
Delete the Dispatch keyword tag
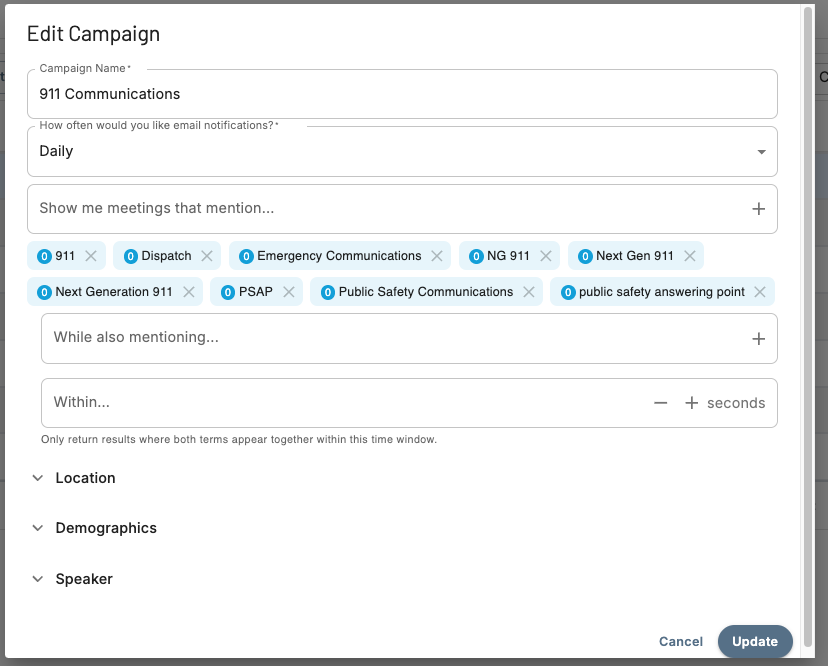[x=207, y=256]
